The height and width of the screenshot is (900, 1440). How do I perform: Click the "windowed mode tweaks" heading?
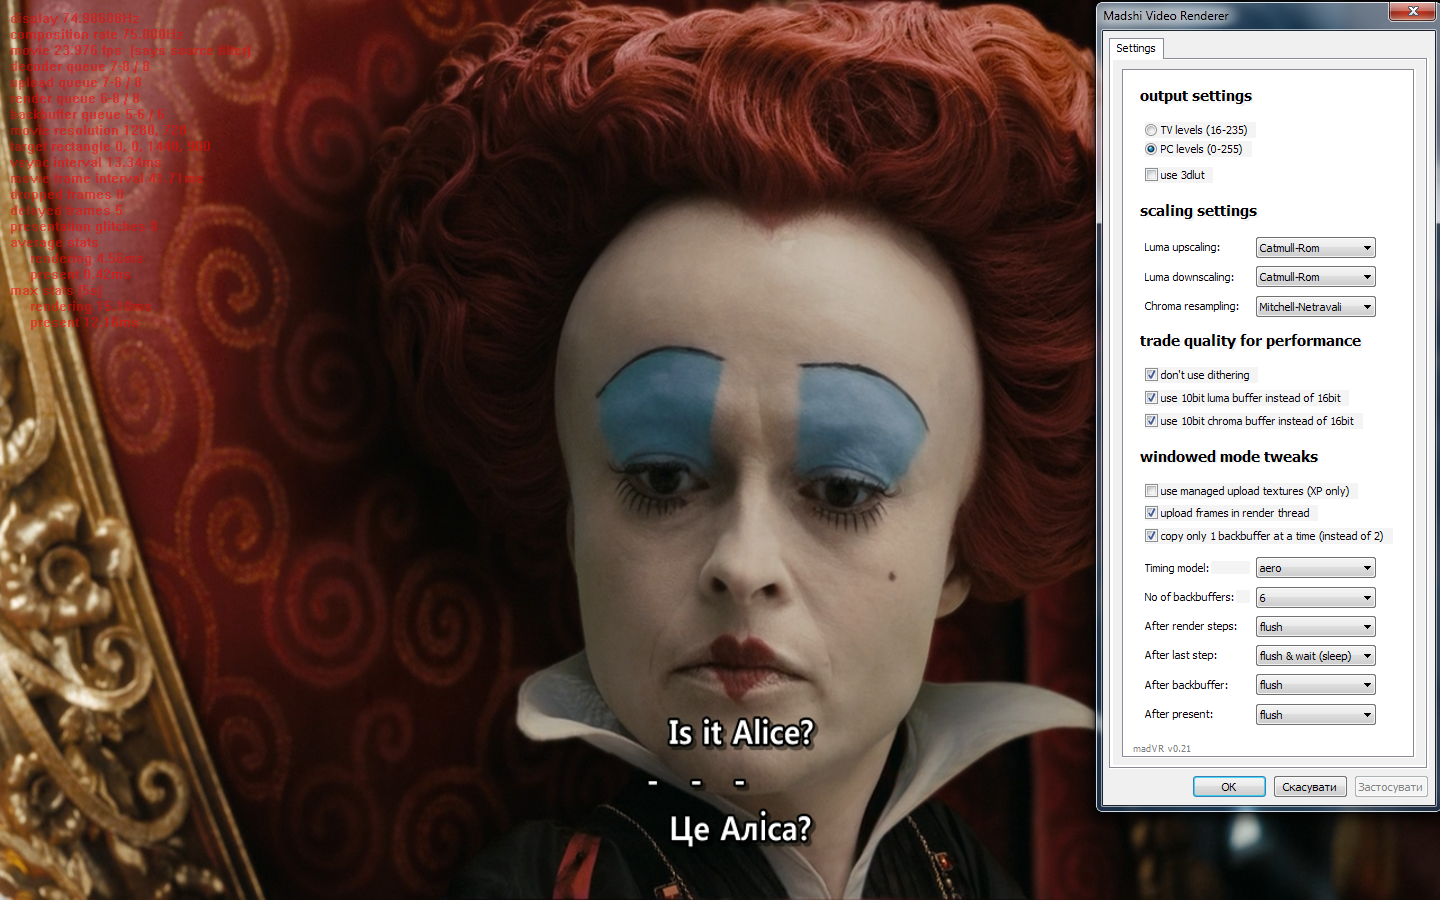(1229, 457)
